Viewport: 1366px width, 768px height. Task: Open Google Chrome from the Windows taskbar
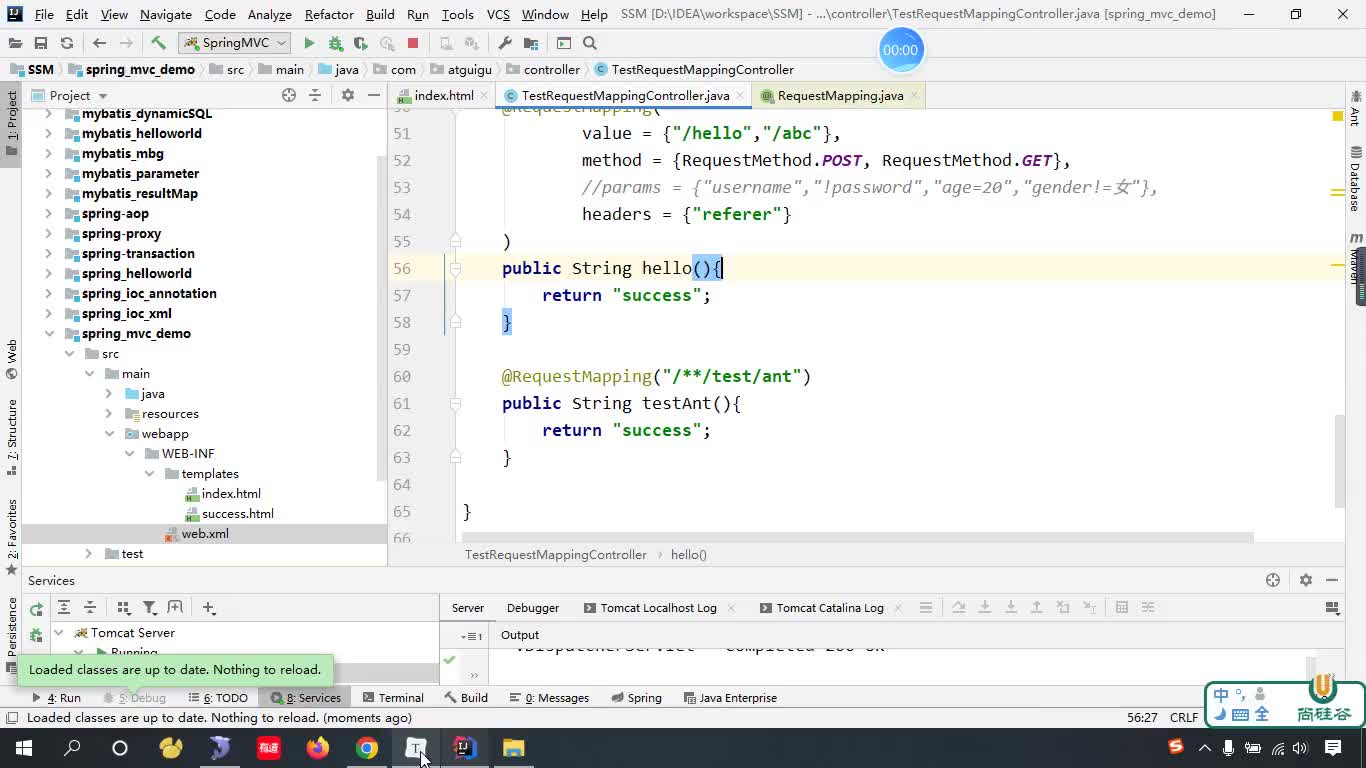coord(367,748)
